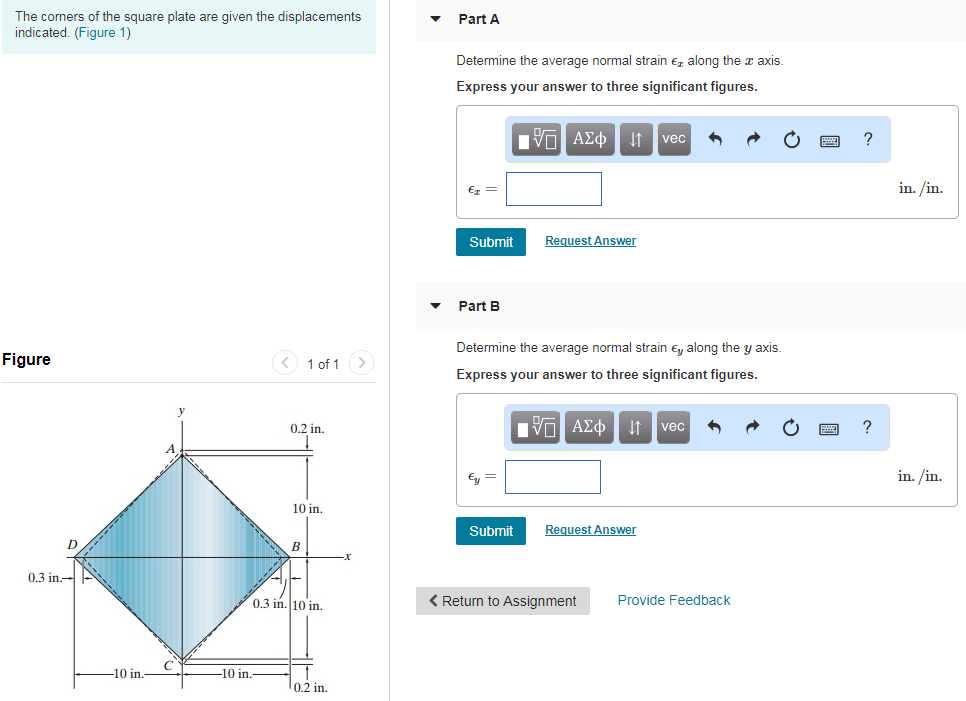Click the epsilon x answer input field
The image size is (966, 701).
554,189
